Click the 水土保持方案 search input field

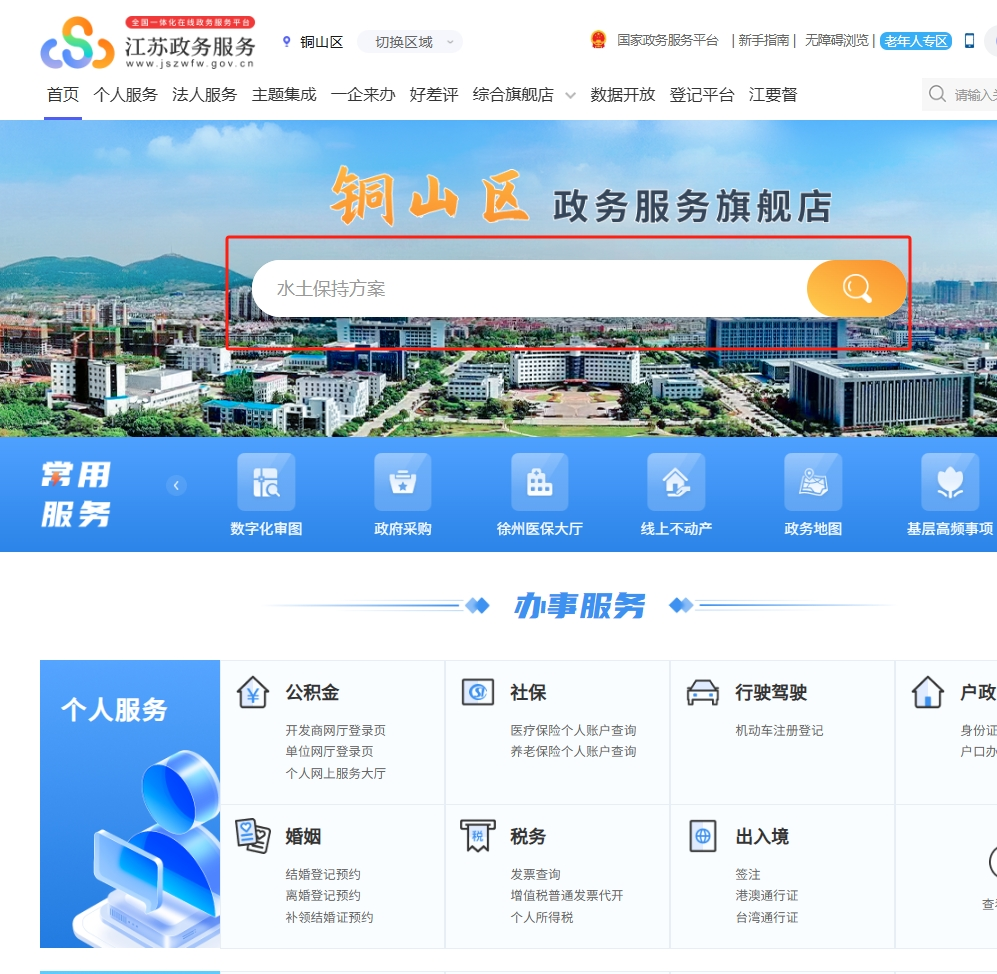530,289
